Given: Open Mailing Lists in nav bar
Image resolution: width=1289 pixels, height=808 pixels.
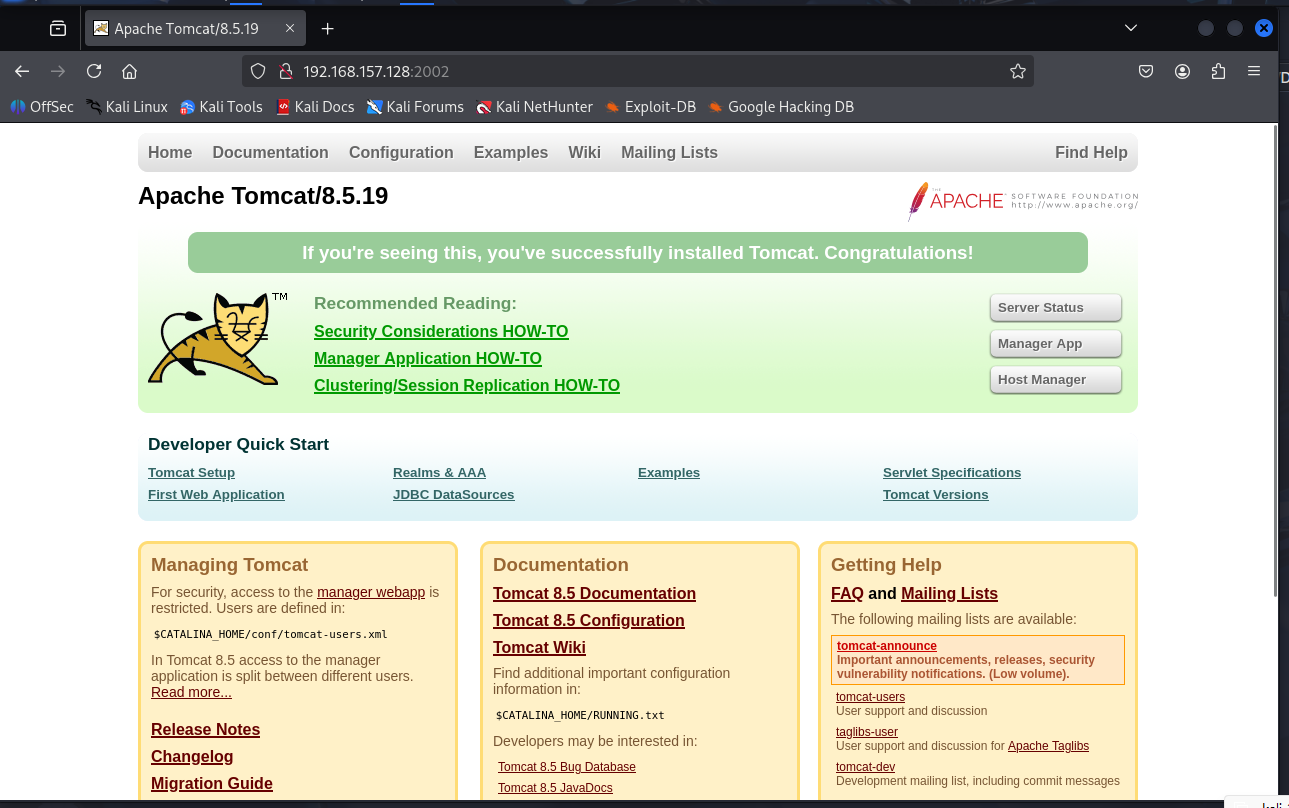Looking at the screenshot, I should [x=669, y=152].
